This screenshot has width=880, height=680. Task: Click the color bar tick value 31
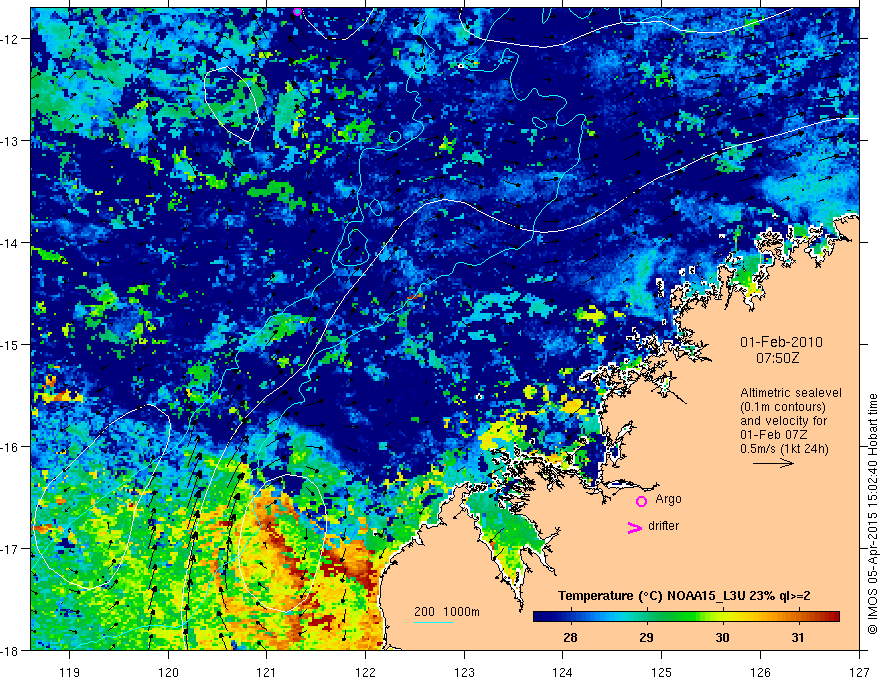click(798, 637)
